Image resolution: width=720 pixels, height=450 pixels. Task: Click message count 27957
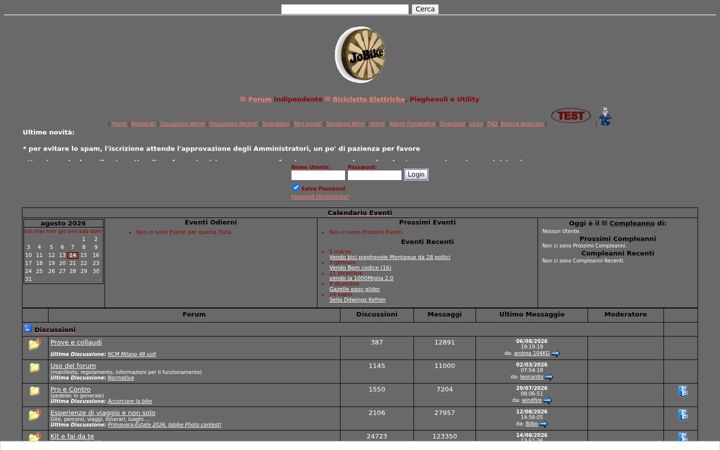click(444, 413)
